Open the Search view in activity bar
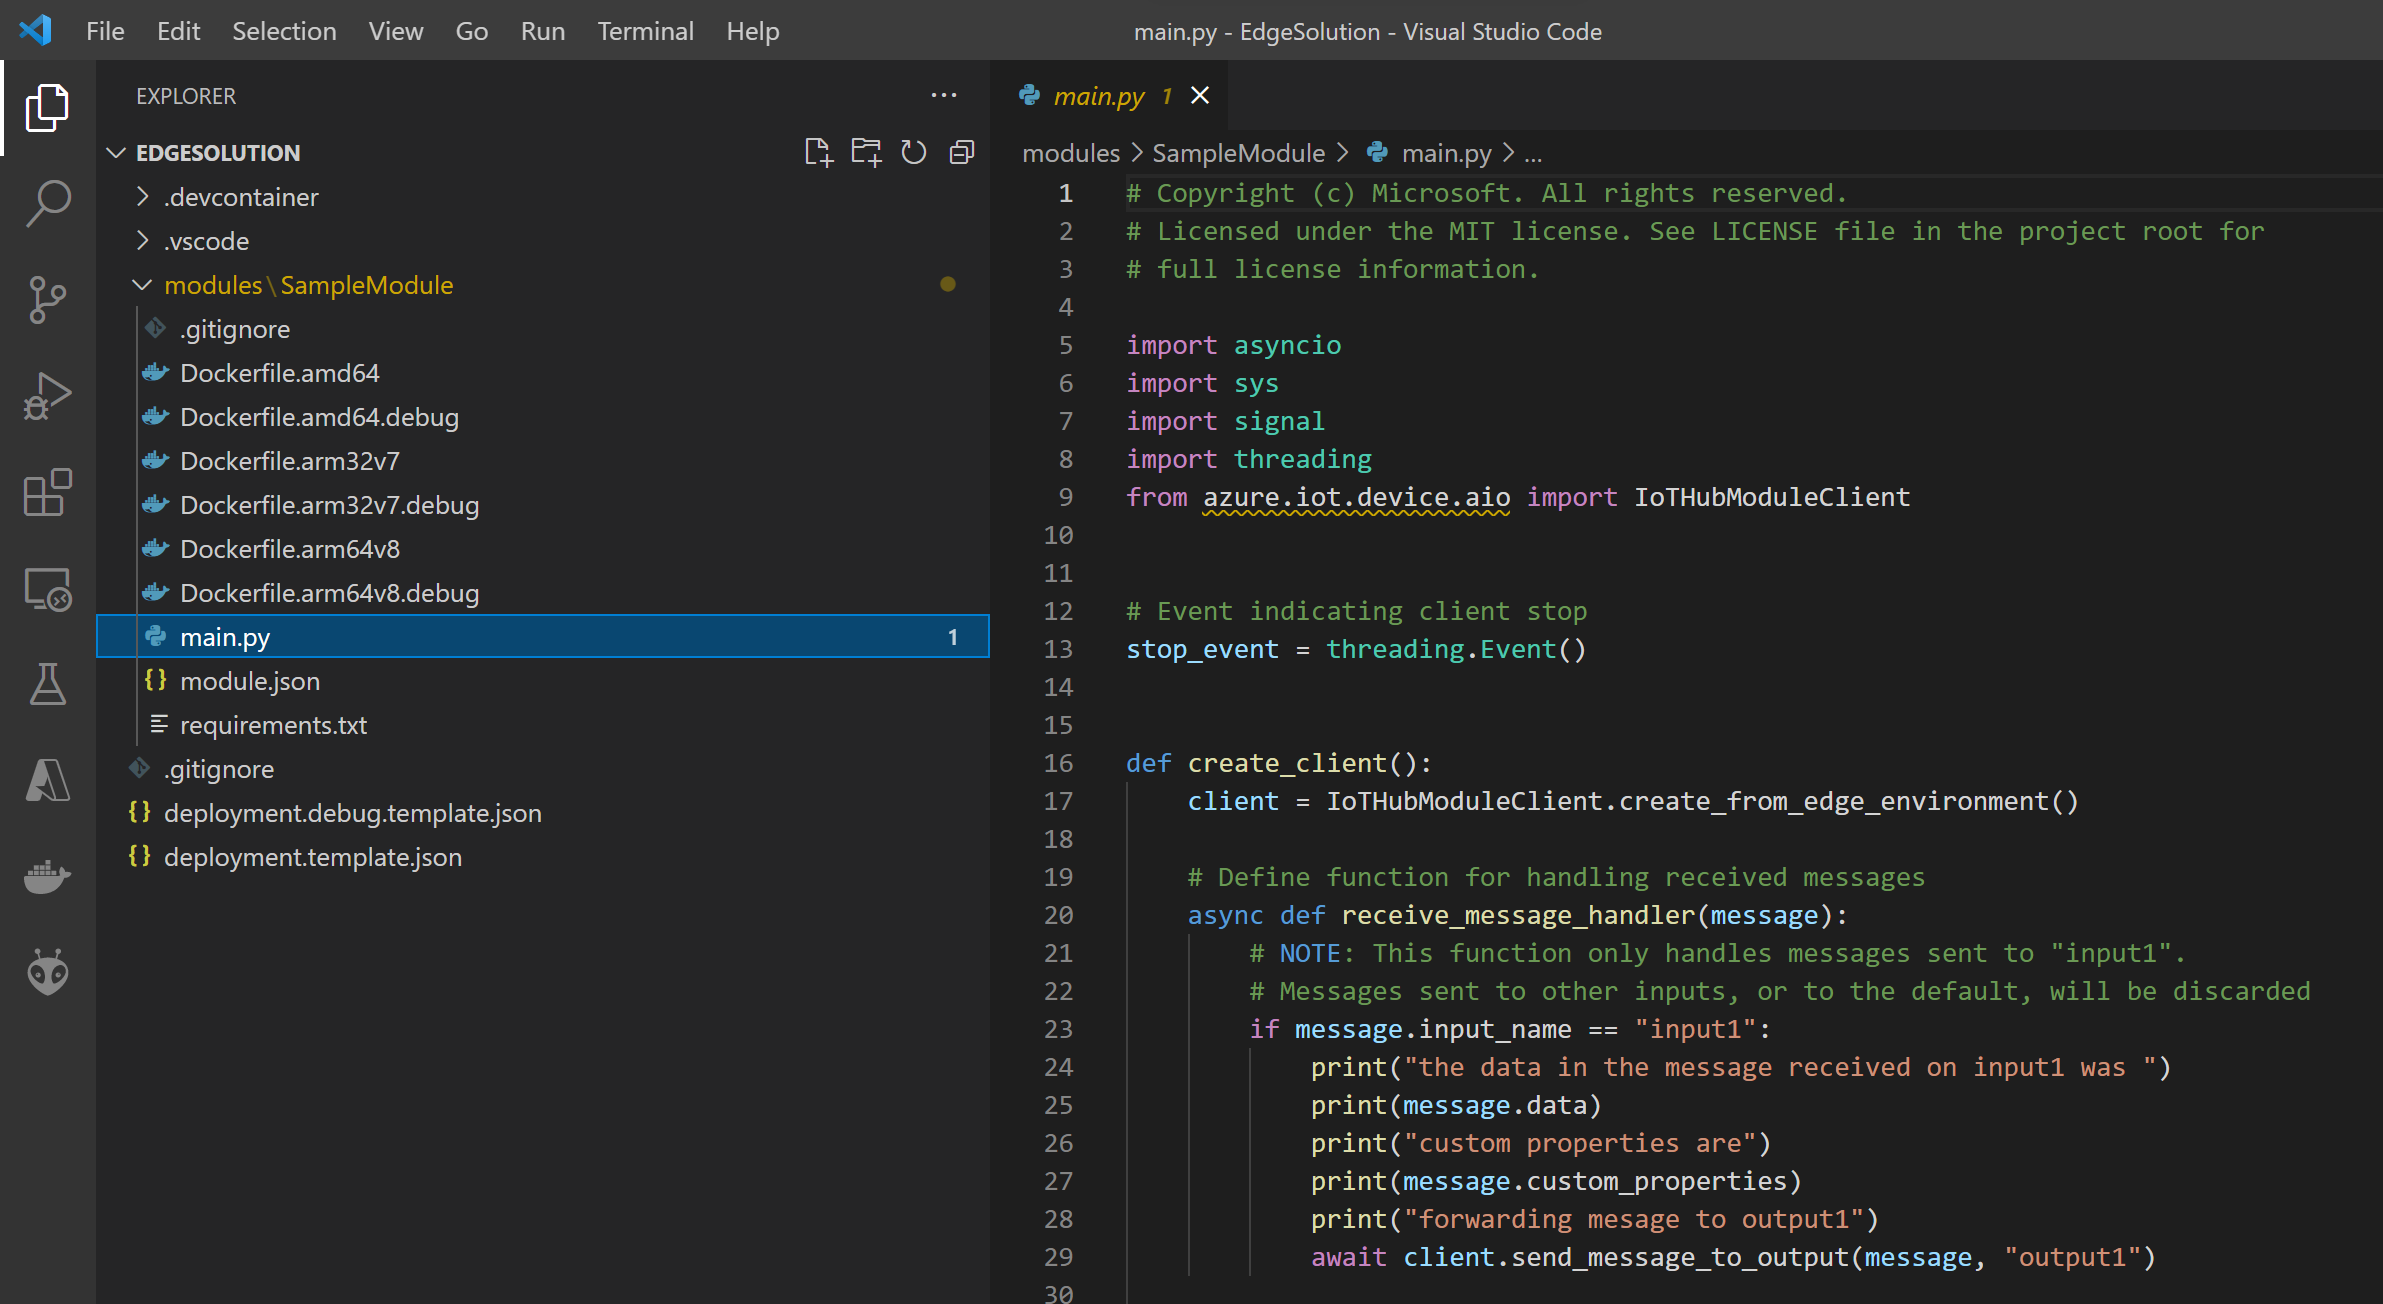This screenshot has height=1304, width=2383. (x=47, y=203)
